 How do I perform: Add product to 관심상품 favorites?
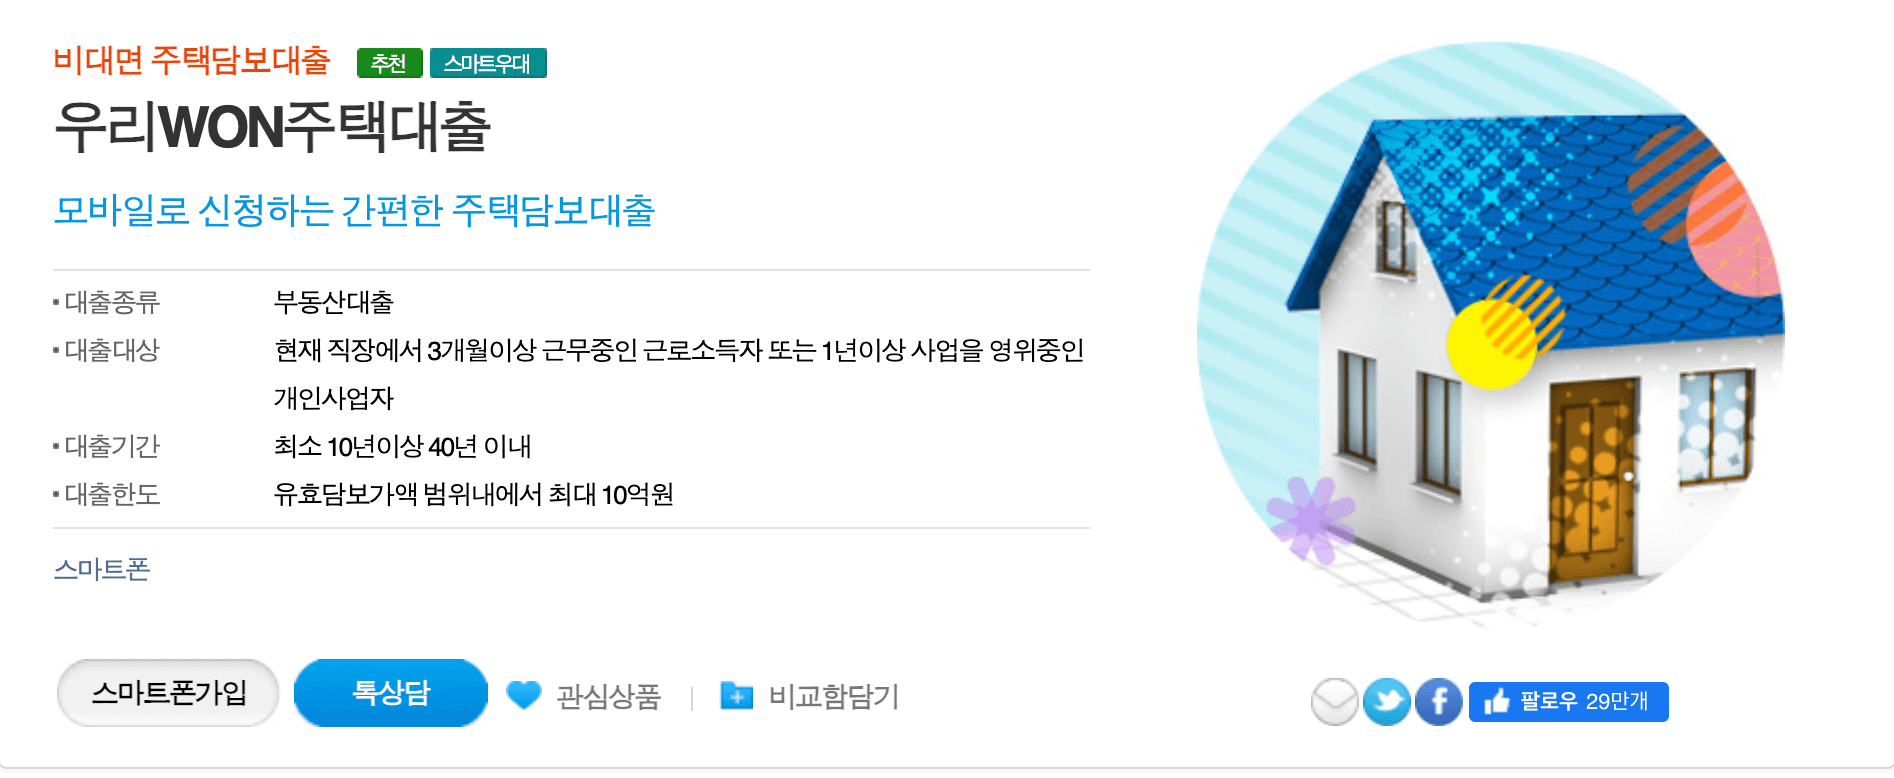coord(608,696)
